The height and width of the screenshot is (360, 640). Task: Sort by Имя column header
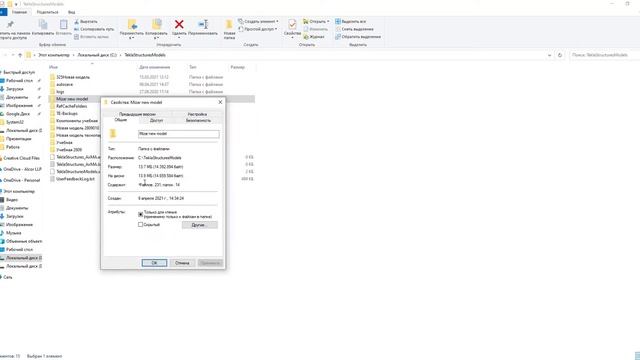[53, 67]
